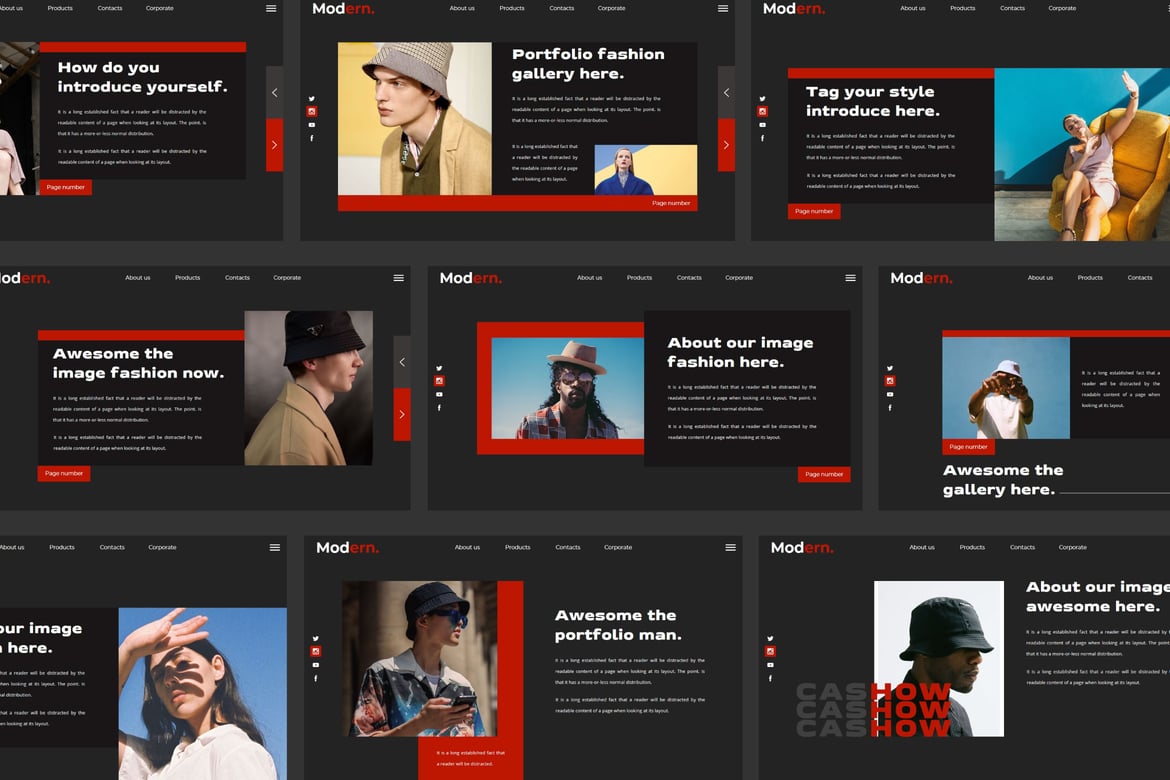
Task: Click photo of man holding phone in bucket hat
Action: (419, 659)
